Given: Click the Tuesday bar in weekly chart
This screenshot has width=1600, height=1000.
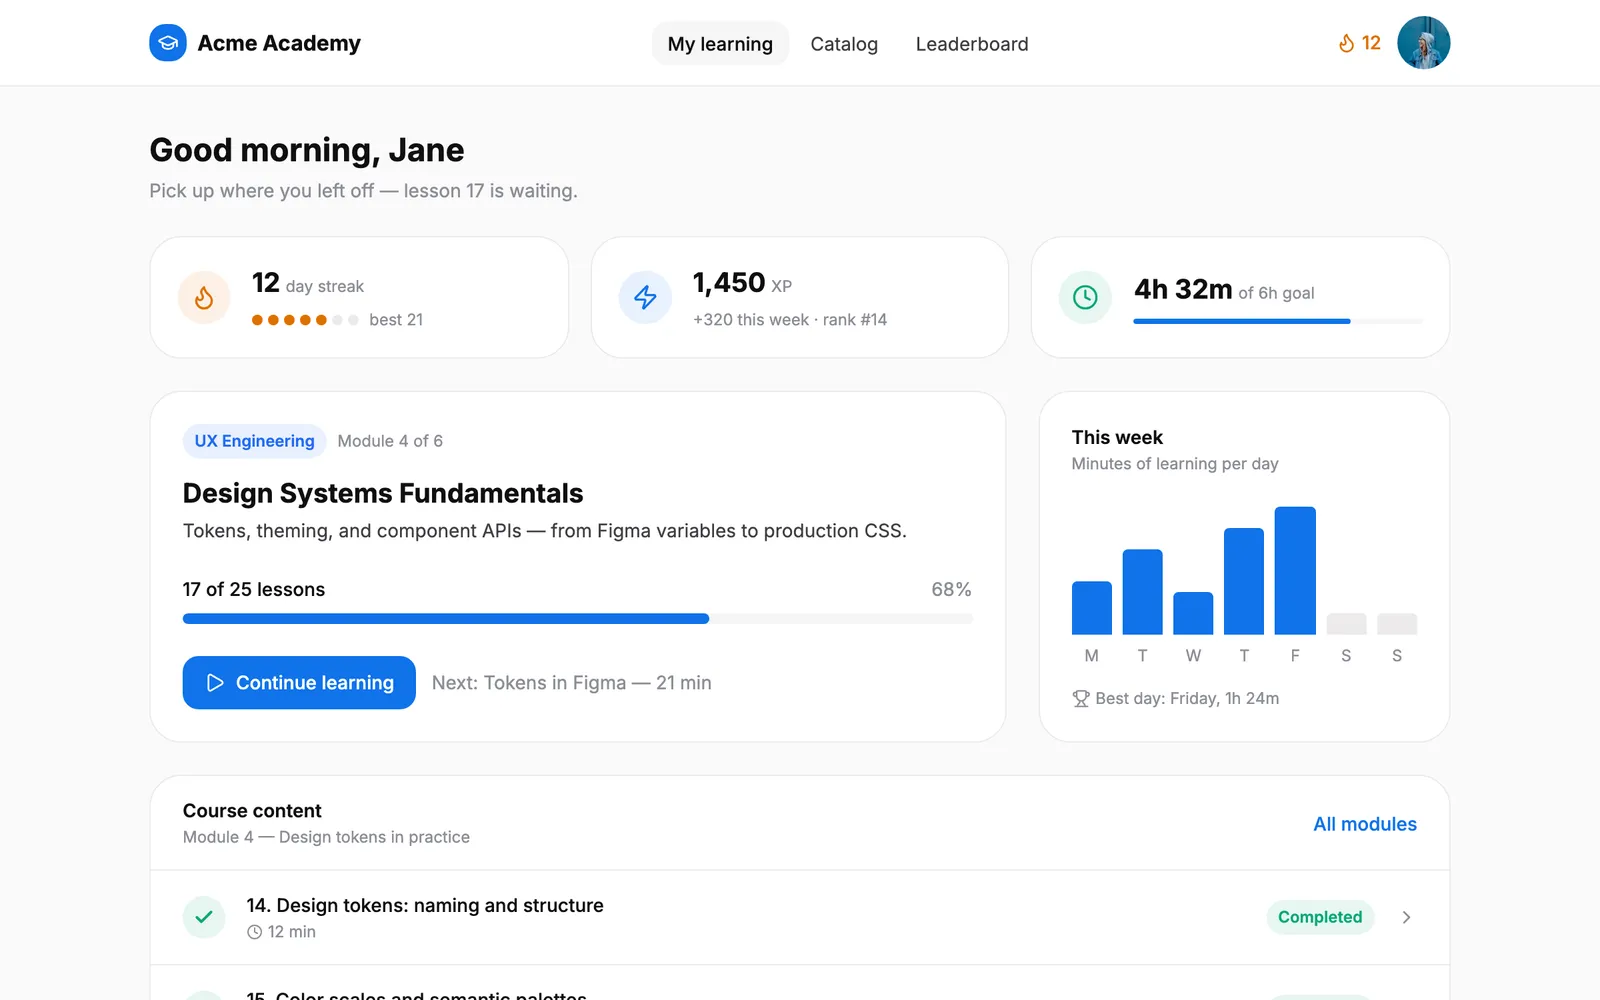Looking at the screenshot, I should point(1142,592).
